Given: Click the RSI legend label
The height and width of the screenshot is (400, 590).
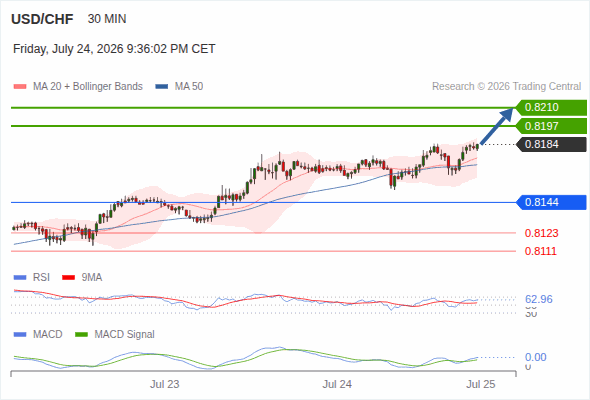Looking at the screenshot, I should [x=41, y=278].
